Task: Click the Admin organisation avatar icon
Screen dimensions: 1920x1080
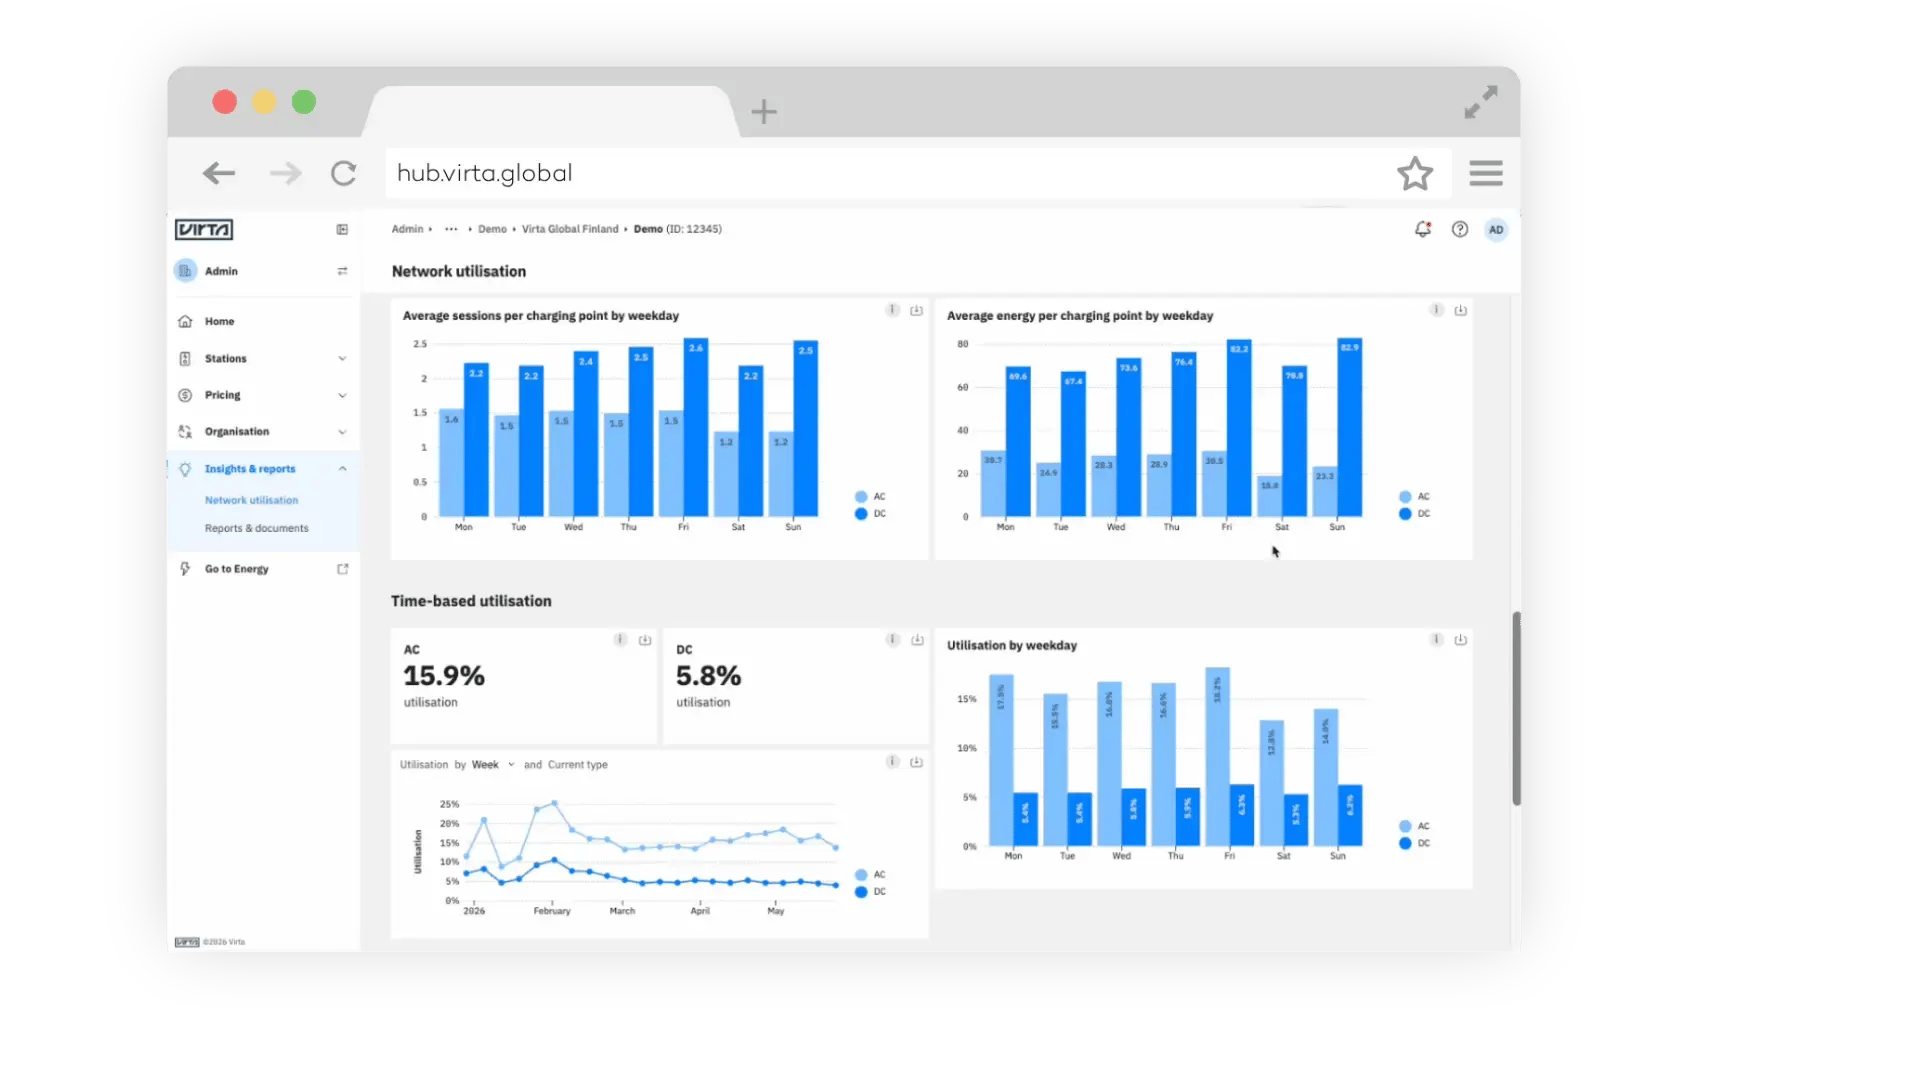Action: point(185,271)
